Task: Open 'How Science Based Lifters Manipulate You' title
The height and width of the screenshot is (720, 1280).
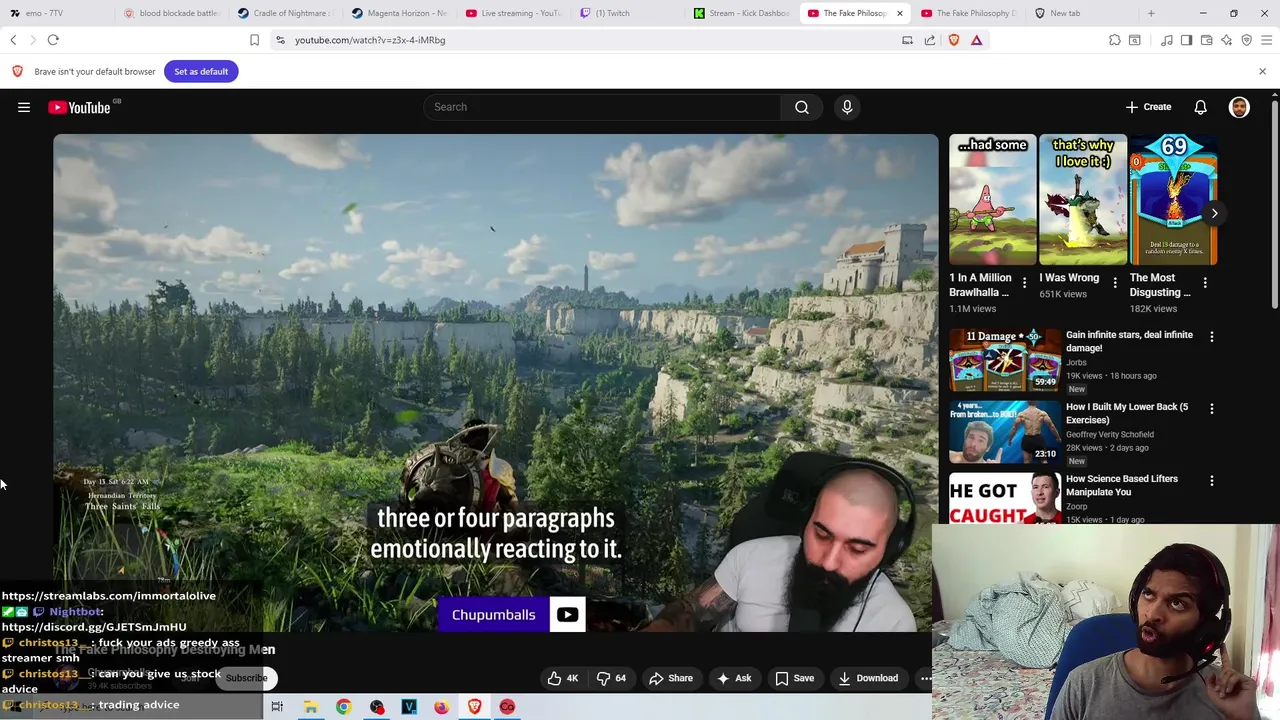Action: (x=1122, y=485)
